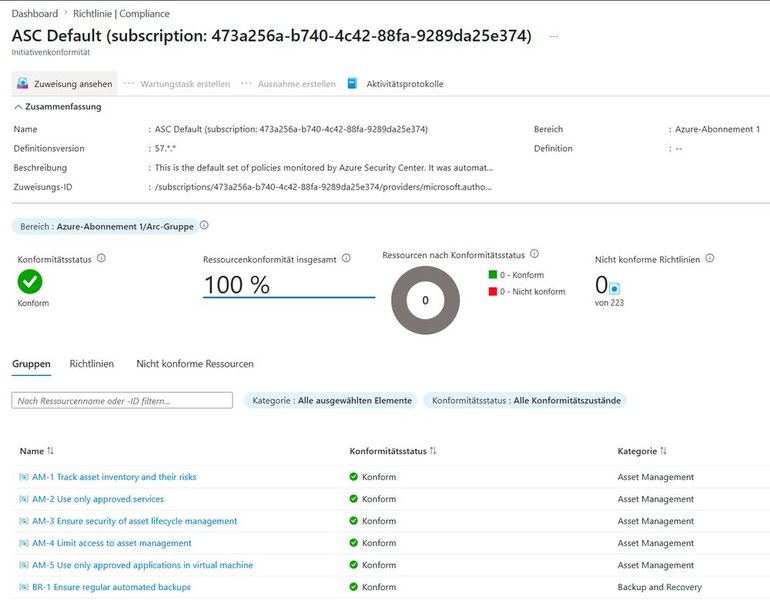Click green status icon in AM-5 row

[354, 565]
